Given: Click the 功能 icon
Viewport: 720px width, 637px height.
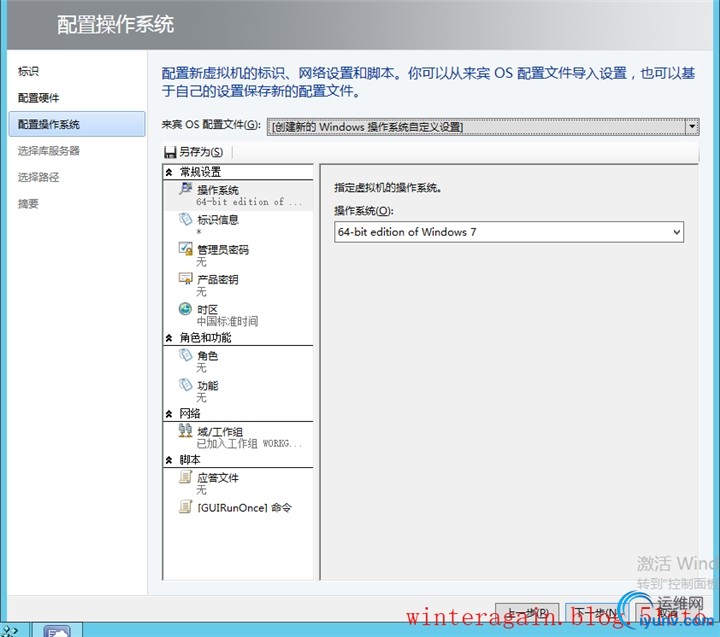Looking at the screenshot, I should (186, 384).
